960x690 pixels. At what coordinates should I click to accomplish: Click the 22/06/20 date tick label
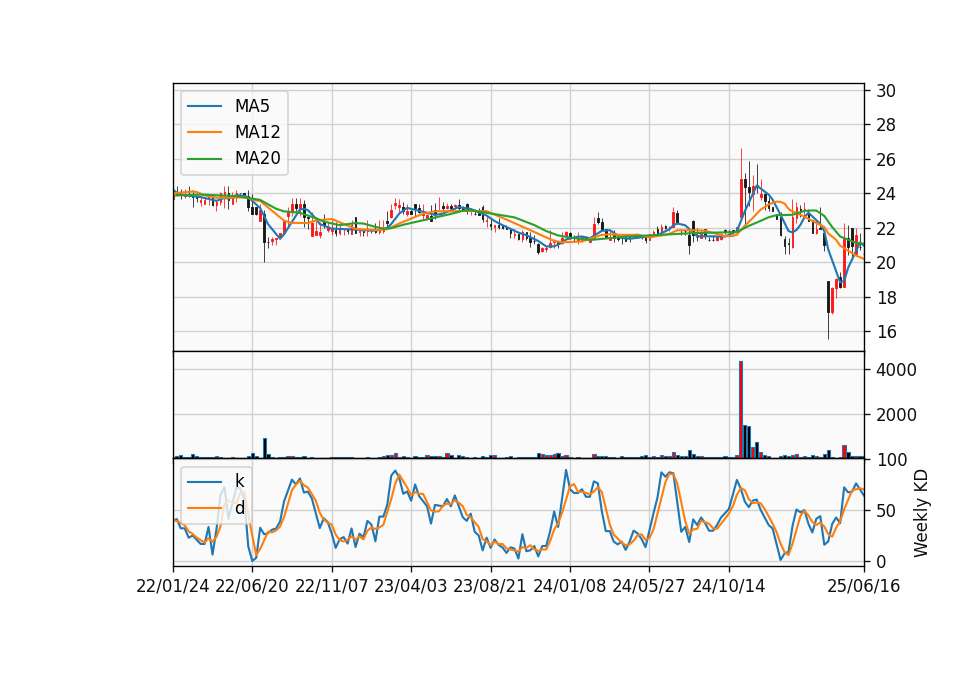pyautogui.click(x=252, y=586)
